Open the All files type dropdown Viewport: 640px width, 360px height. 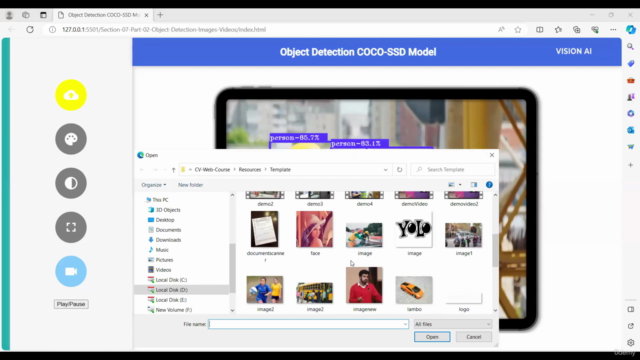pos(452,324)
